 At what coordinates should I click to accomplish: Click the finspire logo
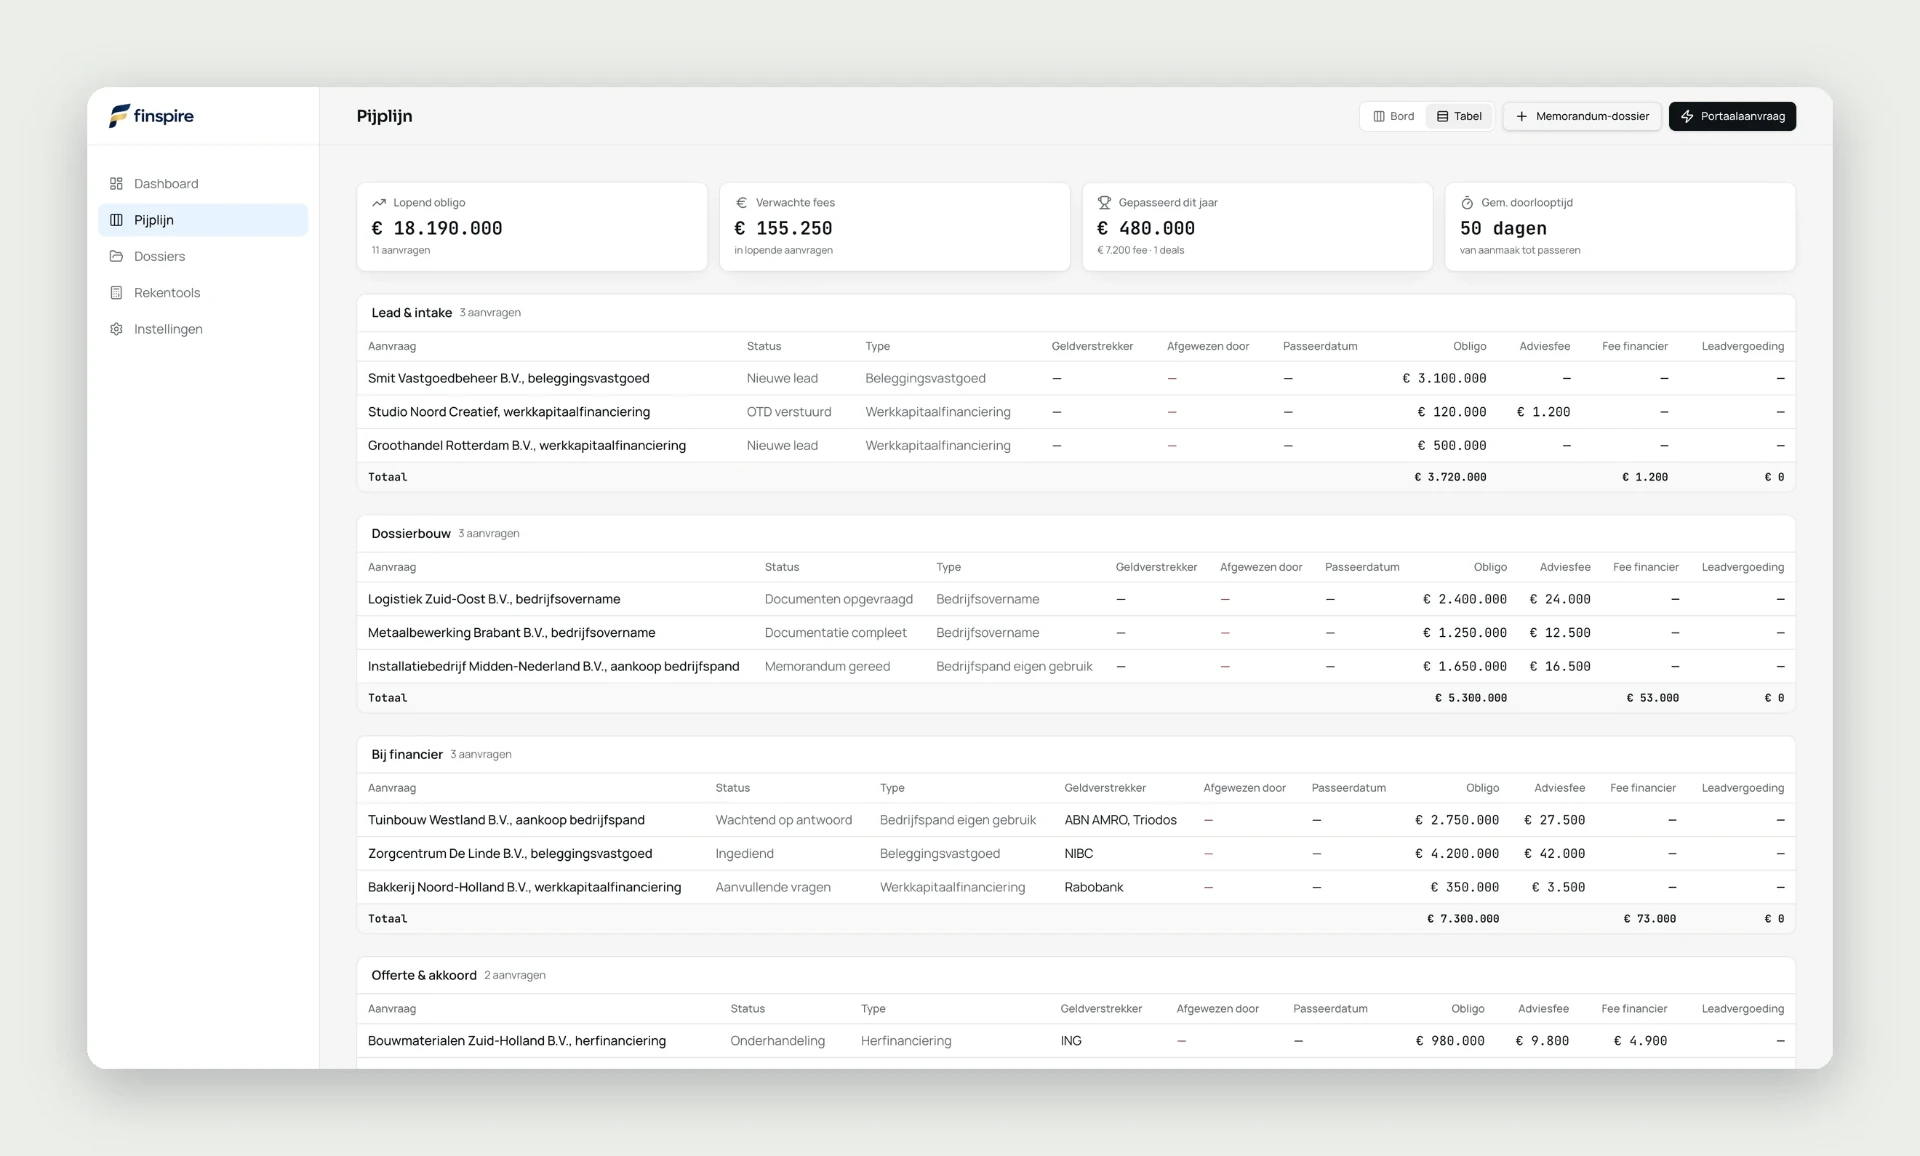pyautogui.click(x=151, y=116)
